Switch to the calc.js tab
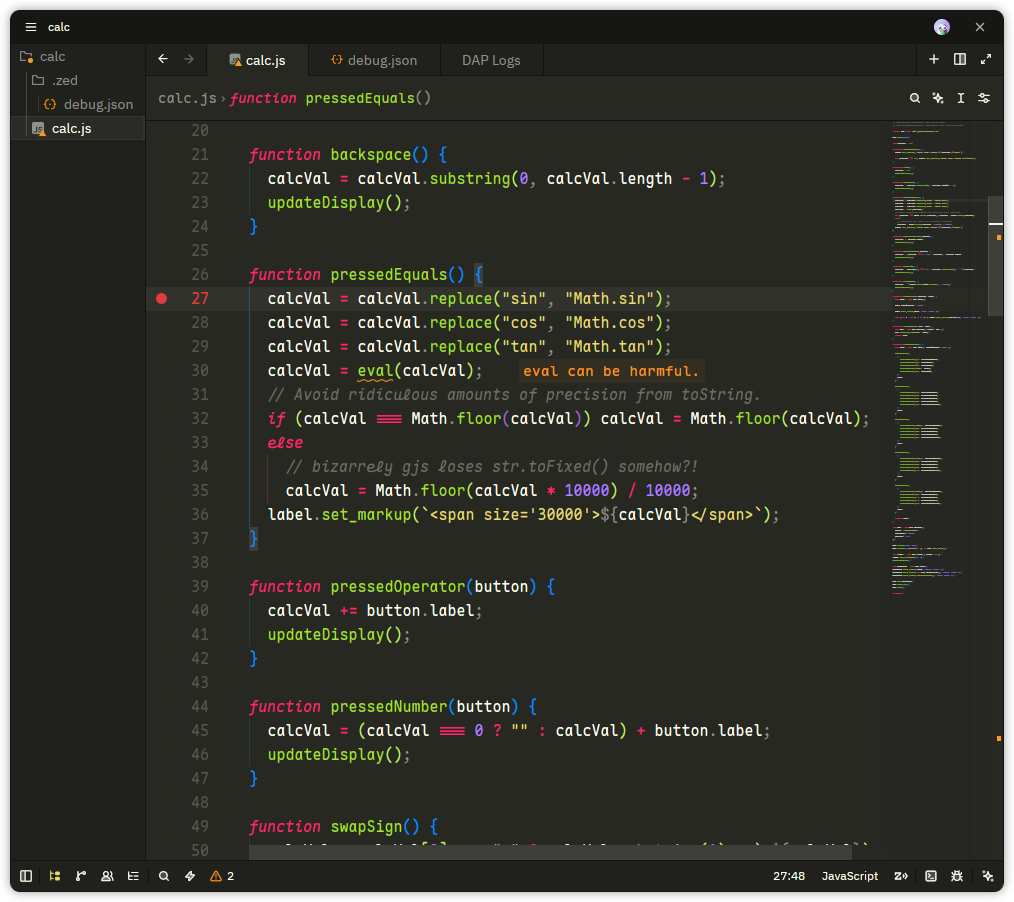1014x902 pixels. 257,60
